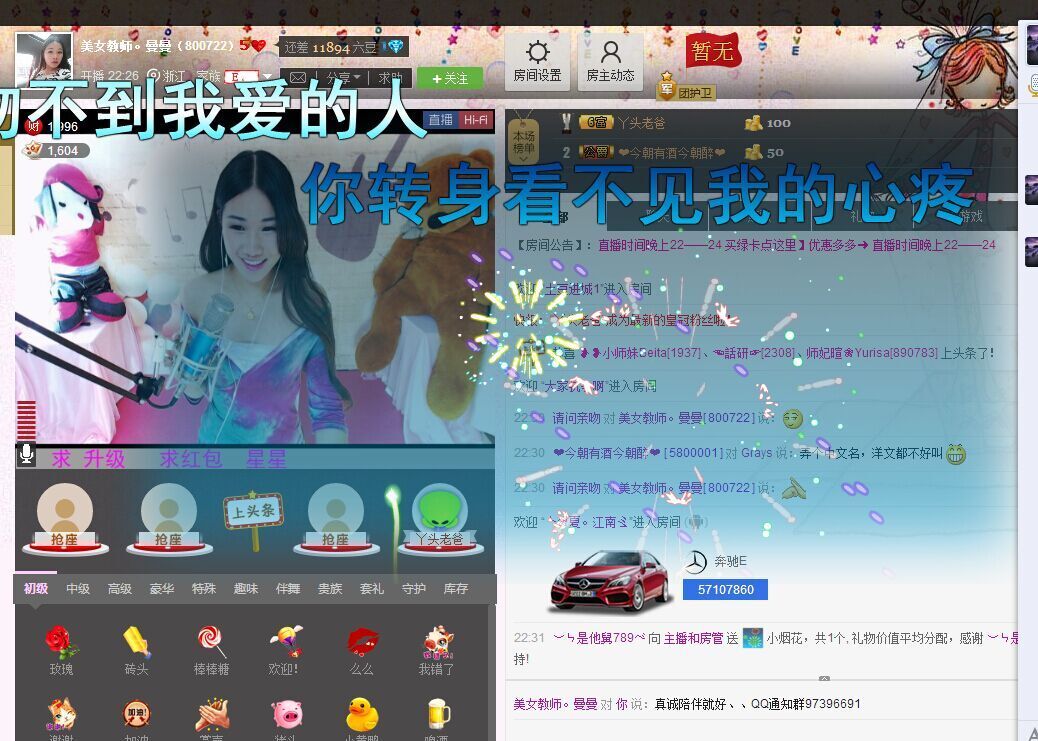
Task: Click the 1,604 popularity counter
Action: (x=56, y=150)
